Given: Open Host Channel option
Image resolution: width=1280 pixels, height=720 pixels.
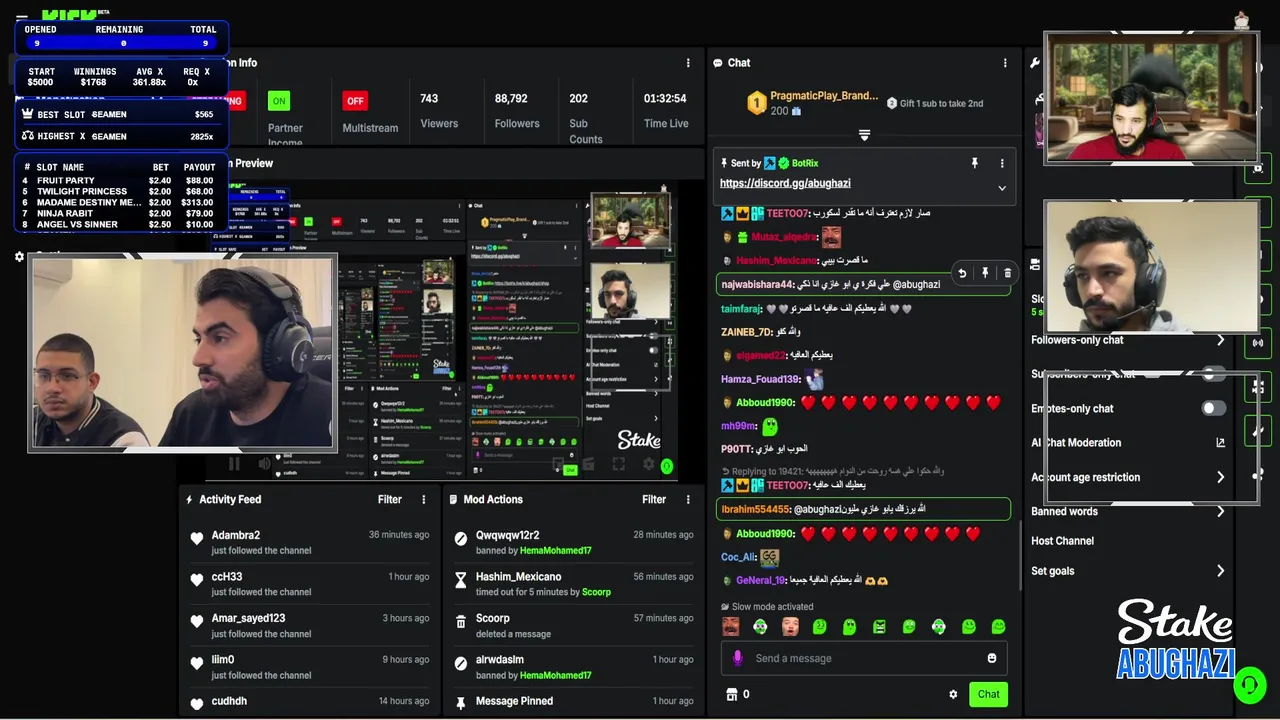Looking at the screenshot, I should 1062,541.
